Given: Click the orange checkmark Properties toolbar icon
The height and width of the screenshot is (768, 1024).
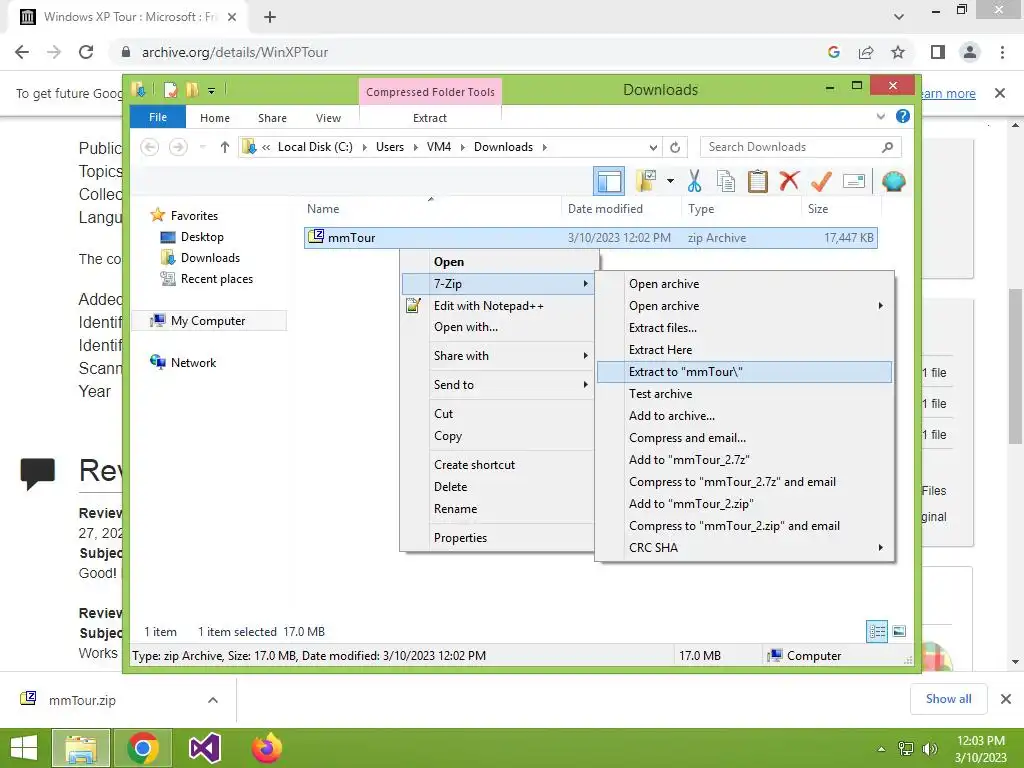Looking at the screenshot, I should pos(821,181).
